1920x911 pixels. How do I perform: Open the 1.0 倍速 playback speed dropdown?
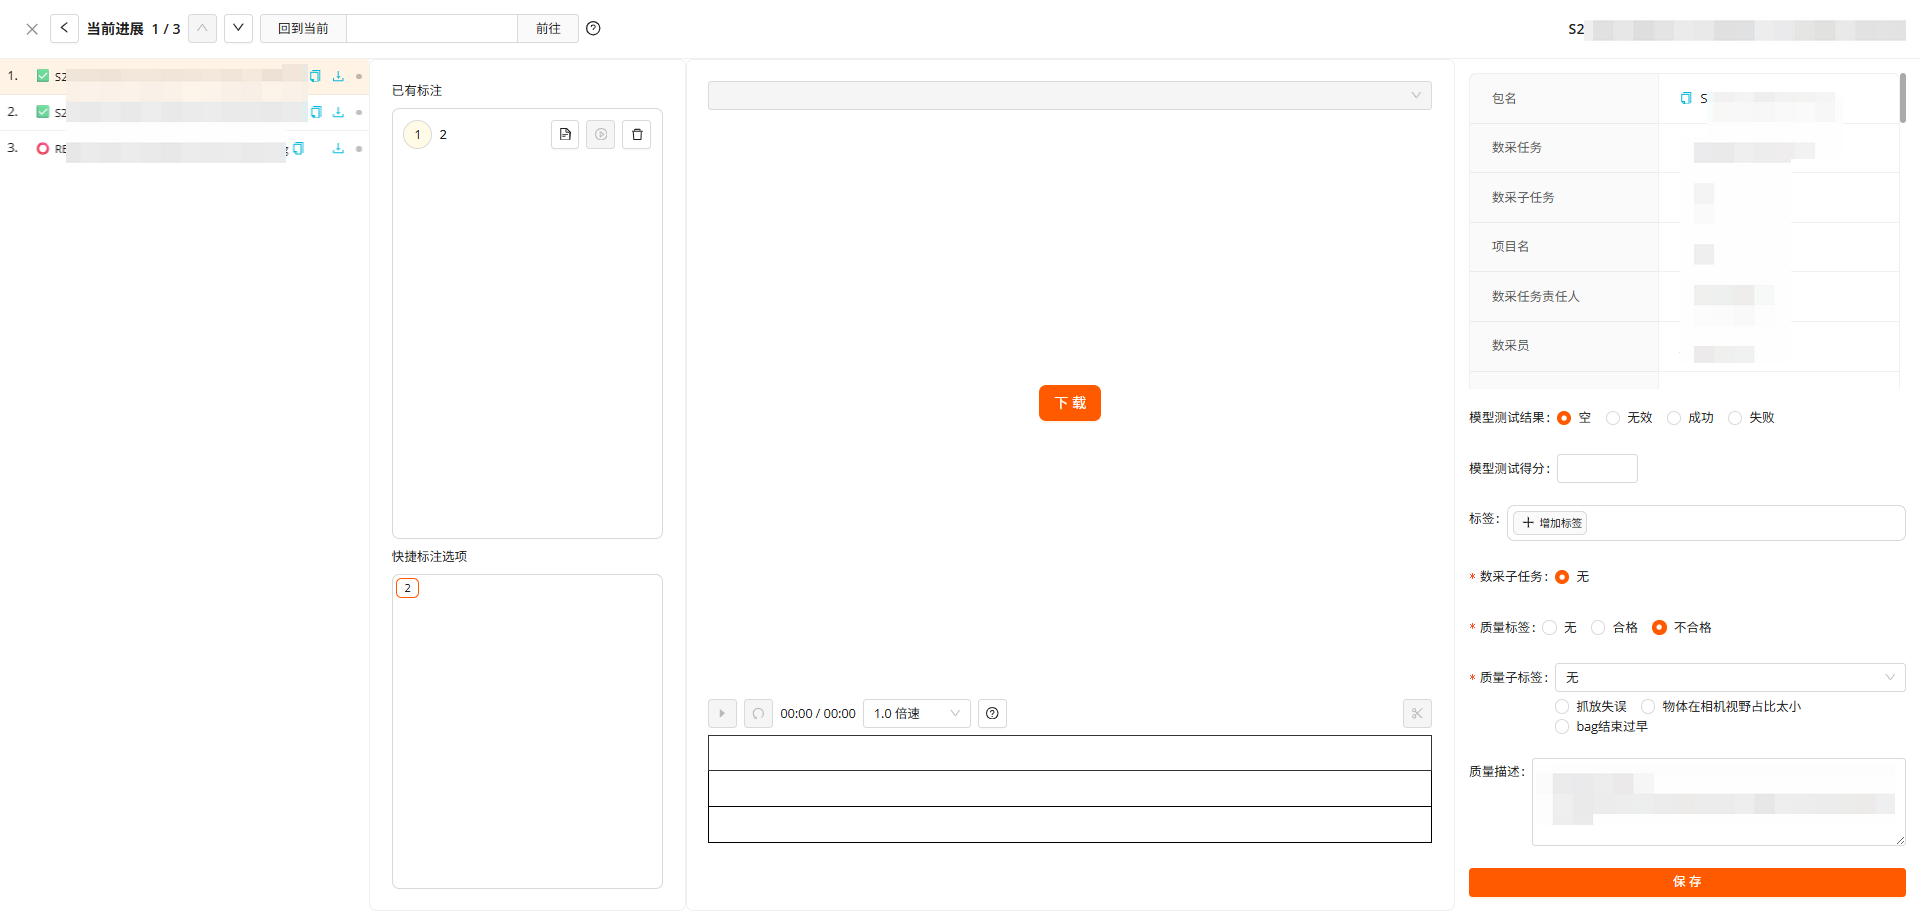tap(916, 714)
